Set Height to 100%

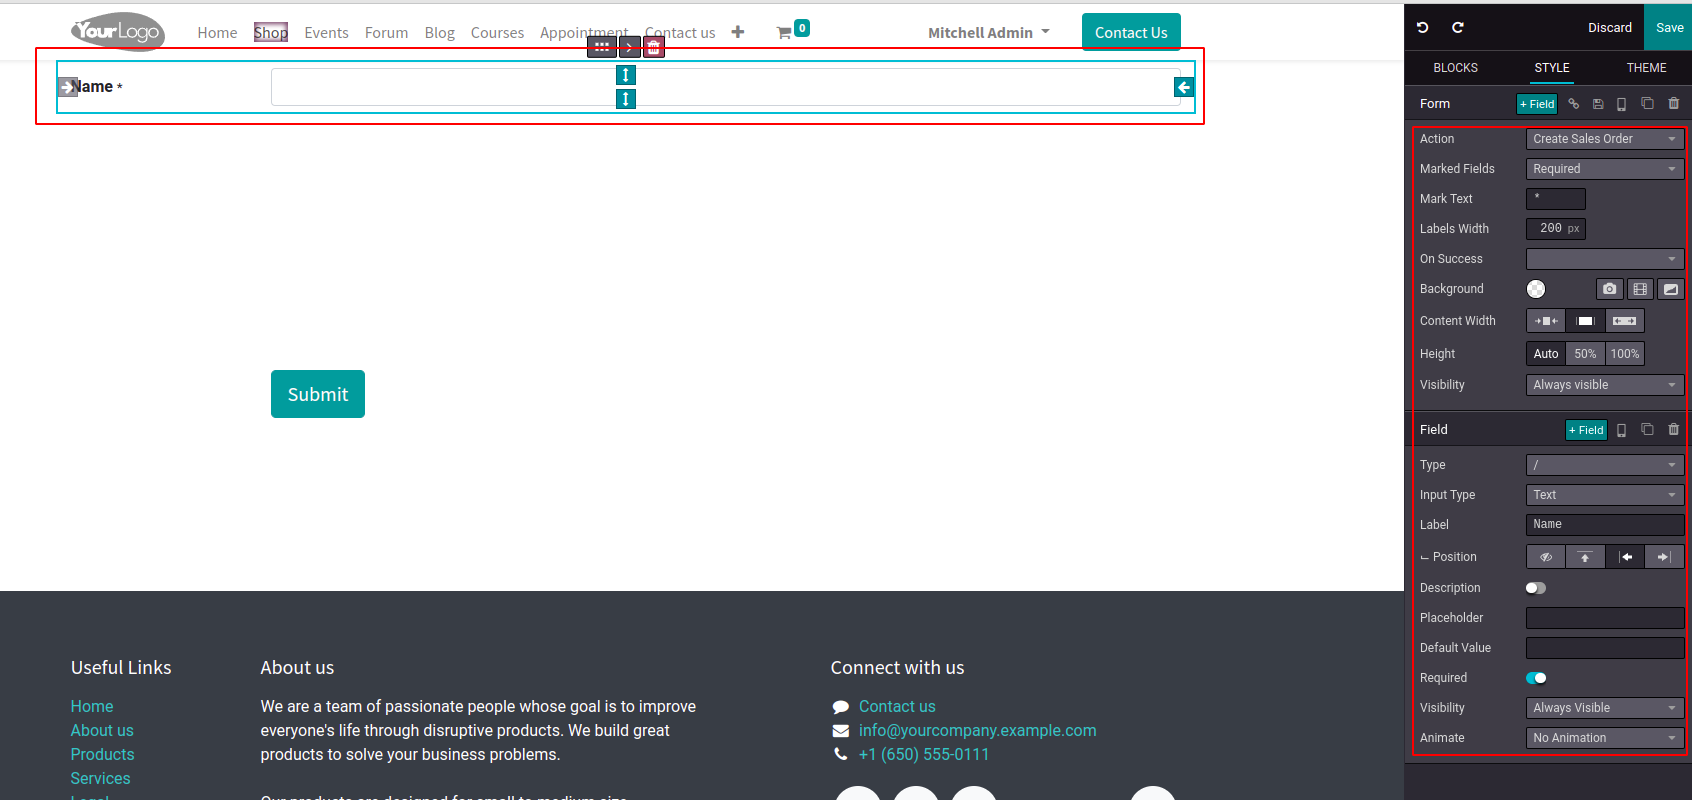point(1625,354)
